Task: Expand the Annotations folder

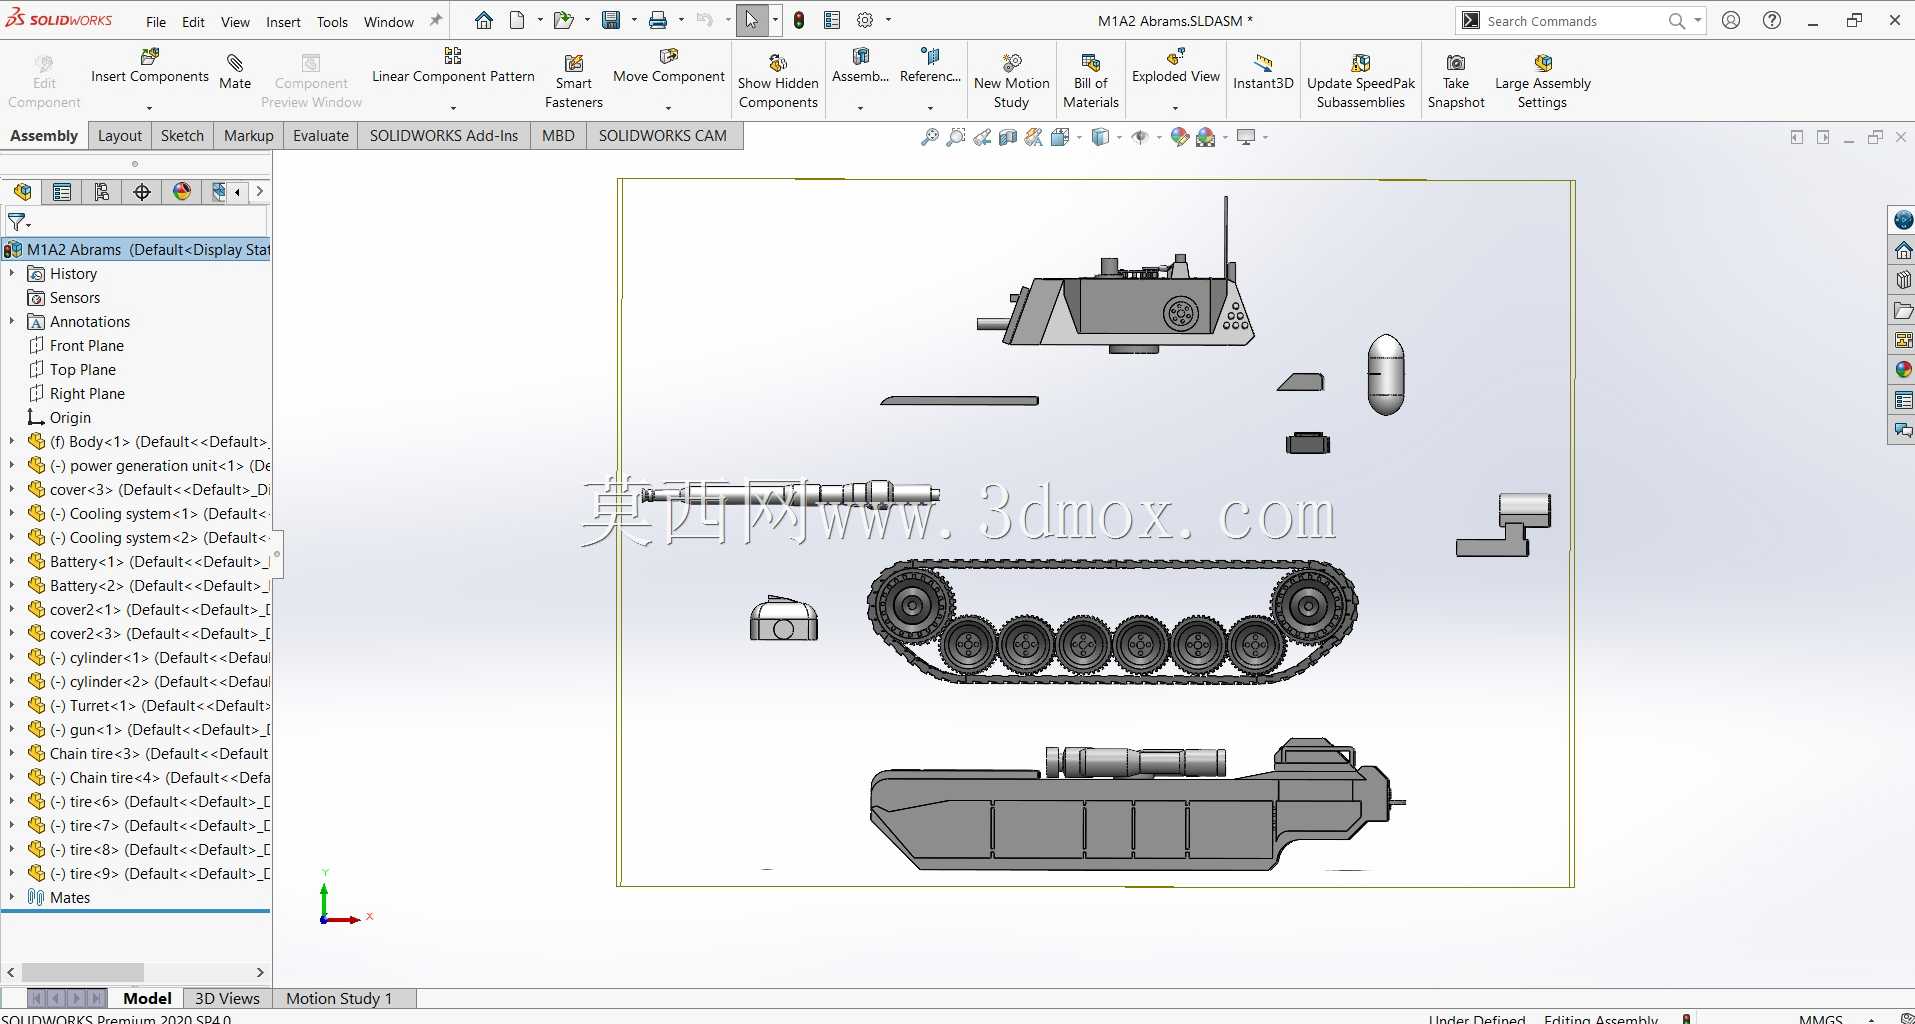Action: coord(12,321)
